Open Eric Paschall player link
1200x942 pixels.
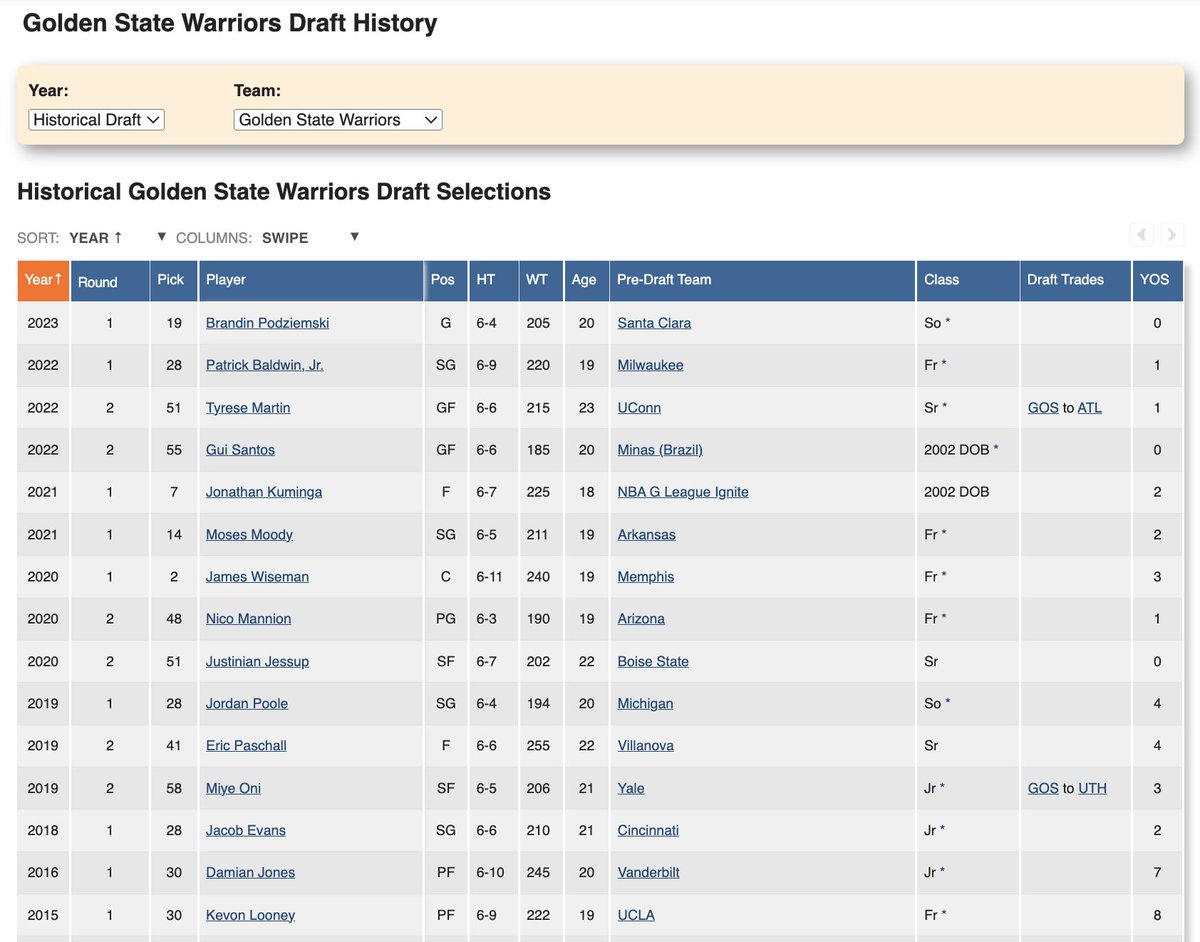pyautogui.click(x=246, y=746)
